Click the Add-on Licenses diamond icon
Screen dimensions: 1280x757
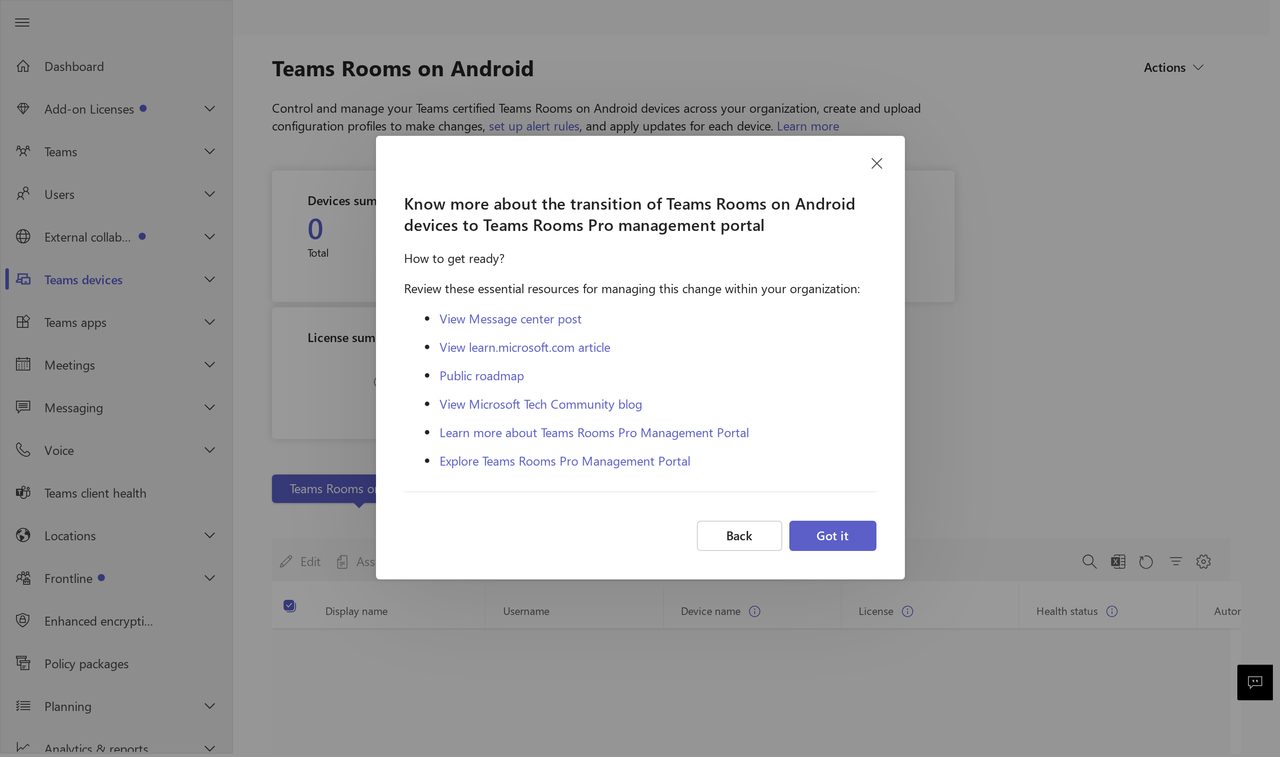23,109
